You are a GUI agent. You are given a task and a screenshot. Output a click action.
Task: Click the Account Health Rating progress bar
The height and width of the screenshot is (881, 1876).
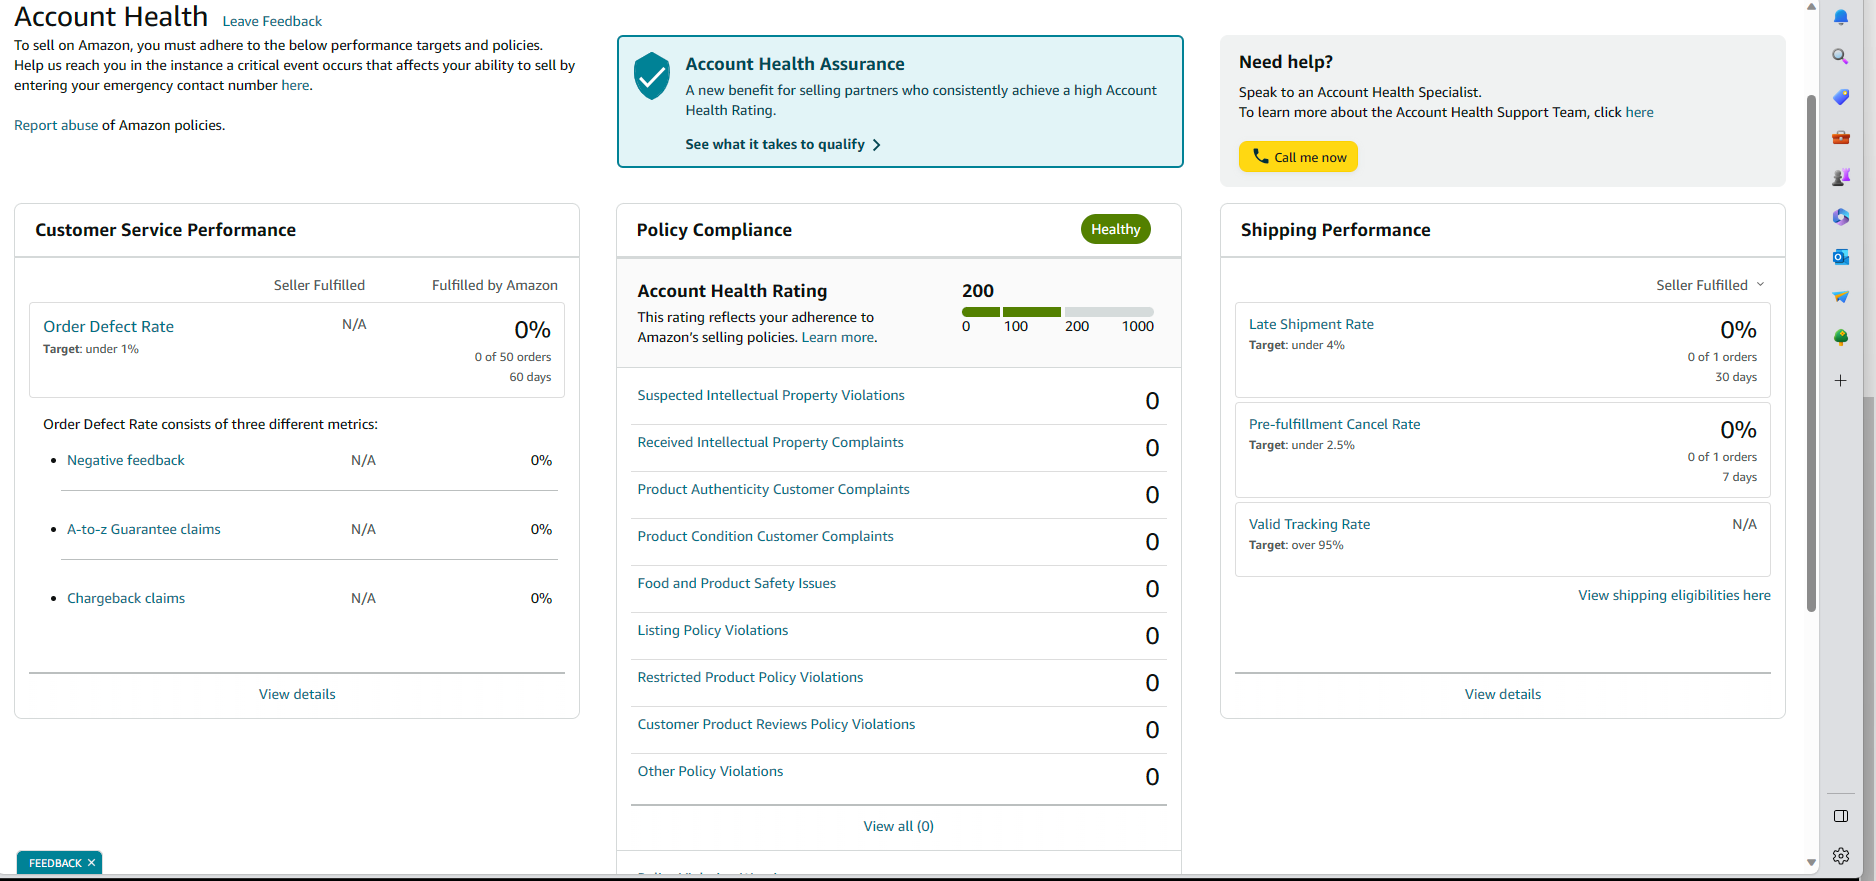(1058, 312)
